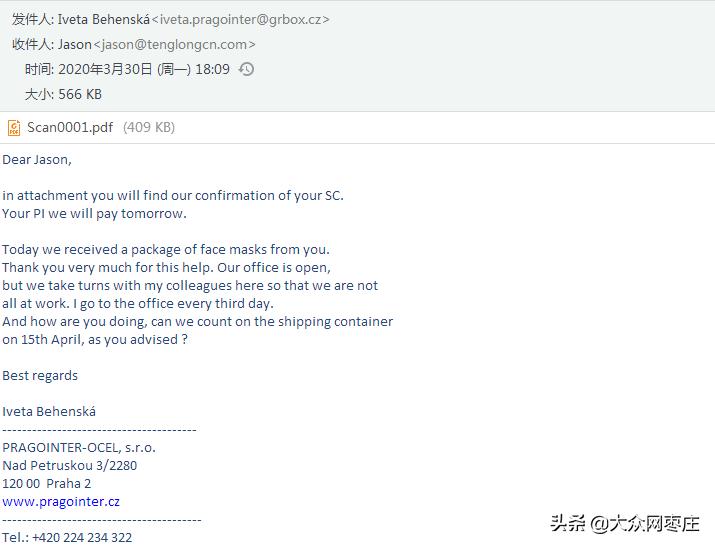
Task: Click the "Dear Jason," greeting line
Action: point(37,159)
